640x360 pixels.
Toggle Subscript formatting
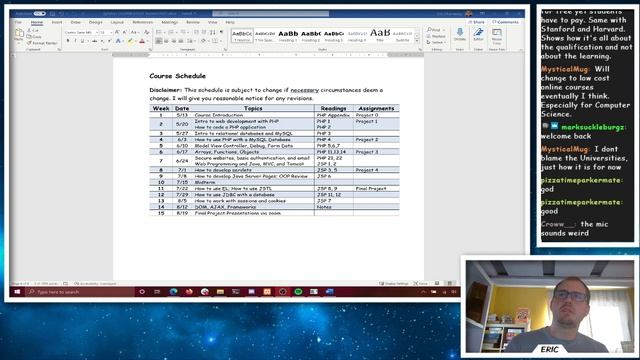[x=102, y=41]
